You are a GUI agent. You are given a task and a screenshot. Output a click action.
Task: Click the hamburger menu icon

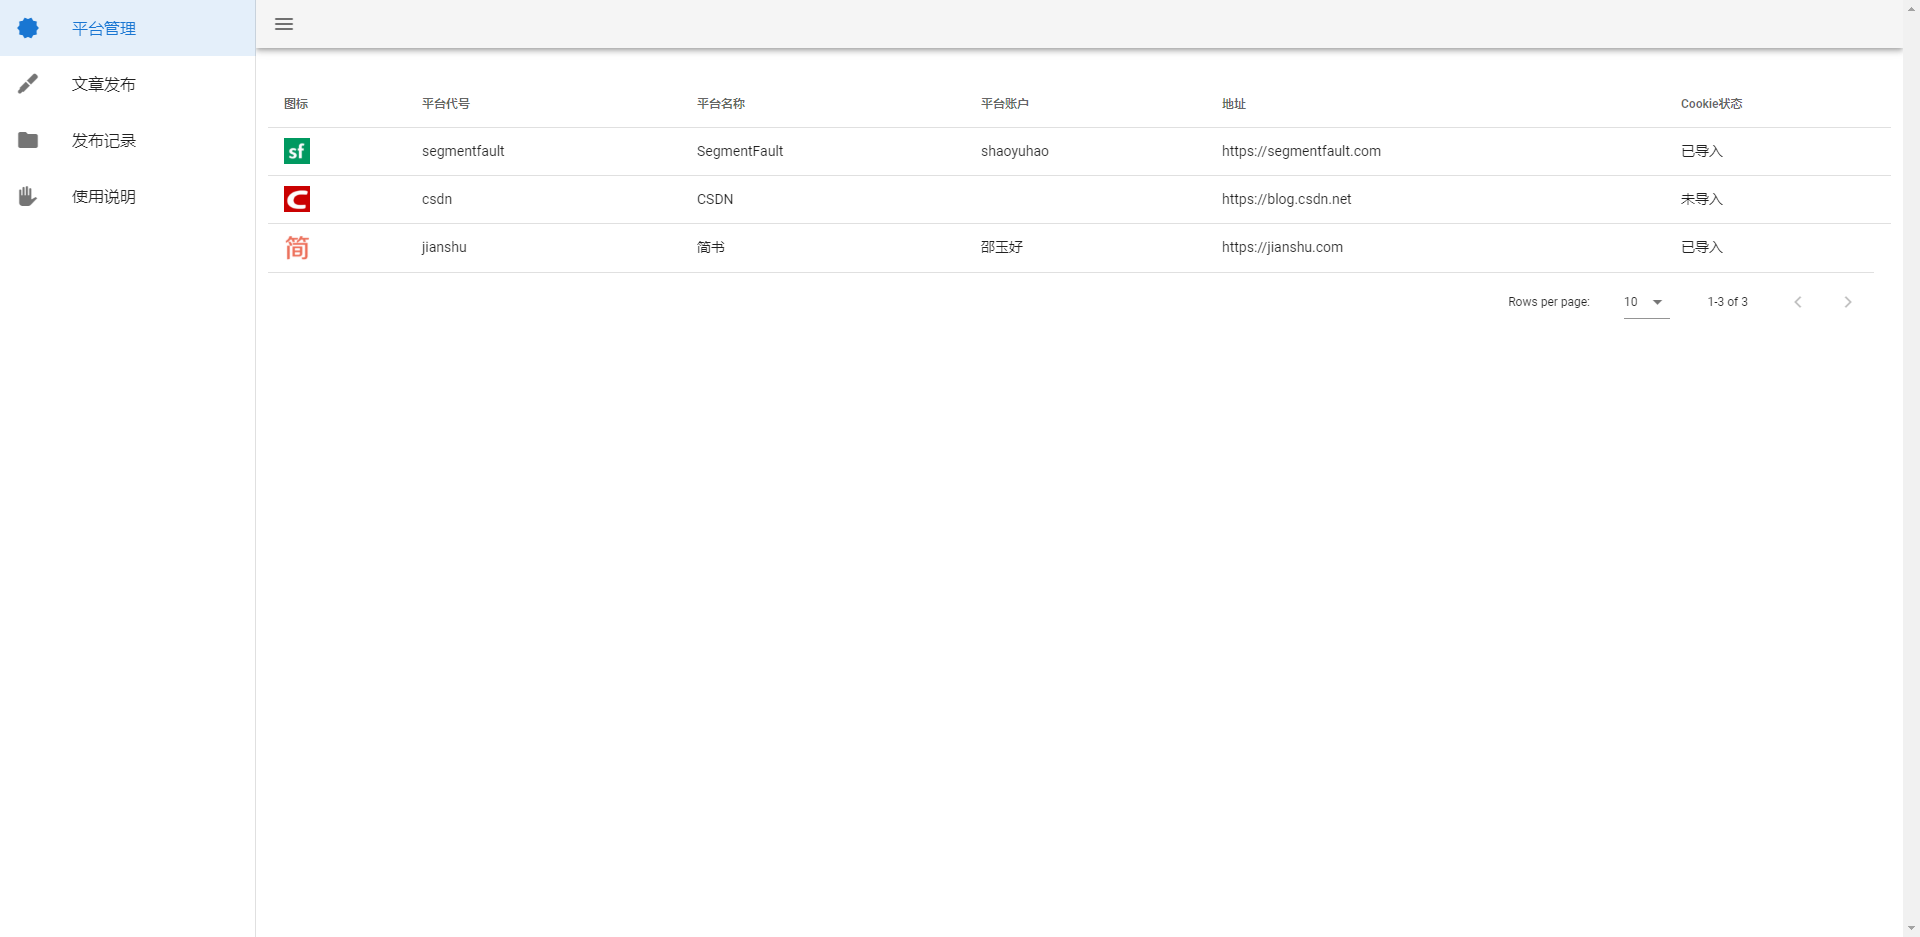284,24
